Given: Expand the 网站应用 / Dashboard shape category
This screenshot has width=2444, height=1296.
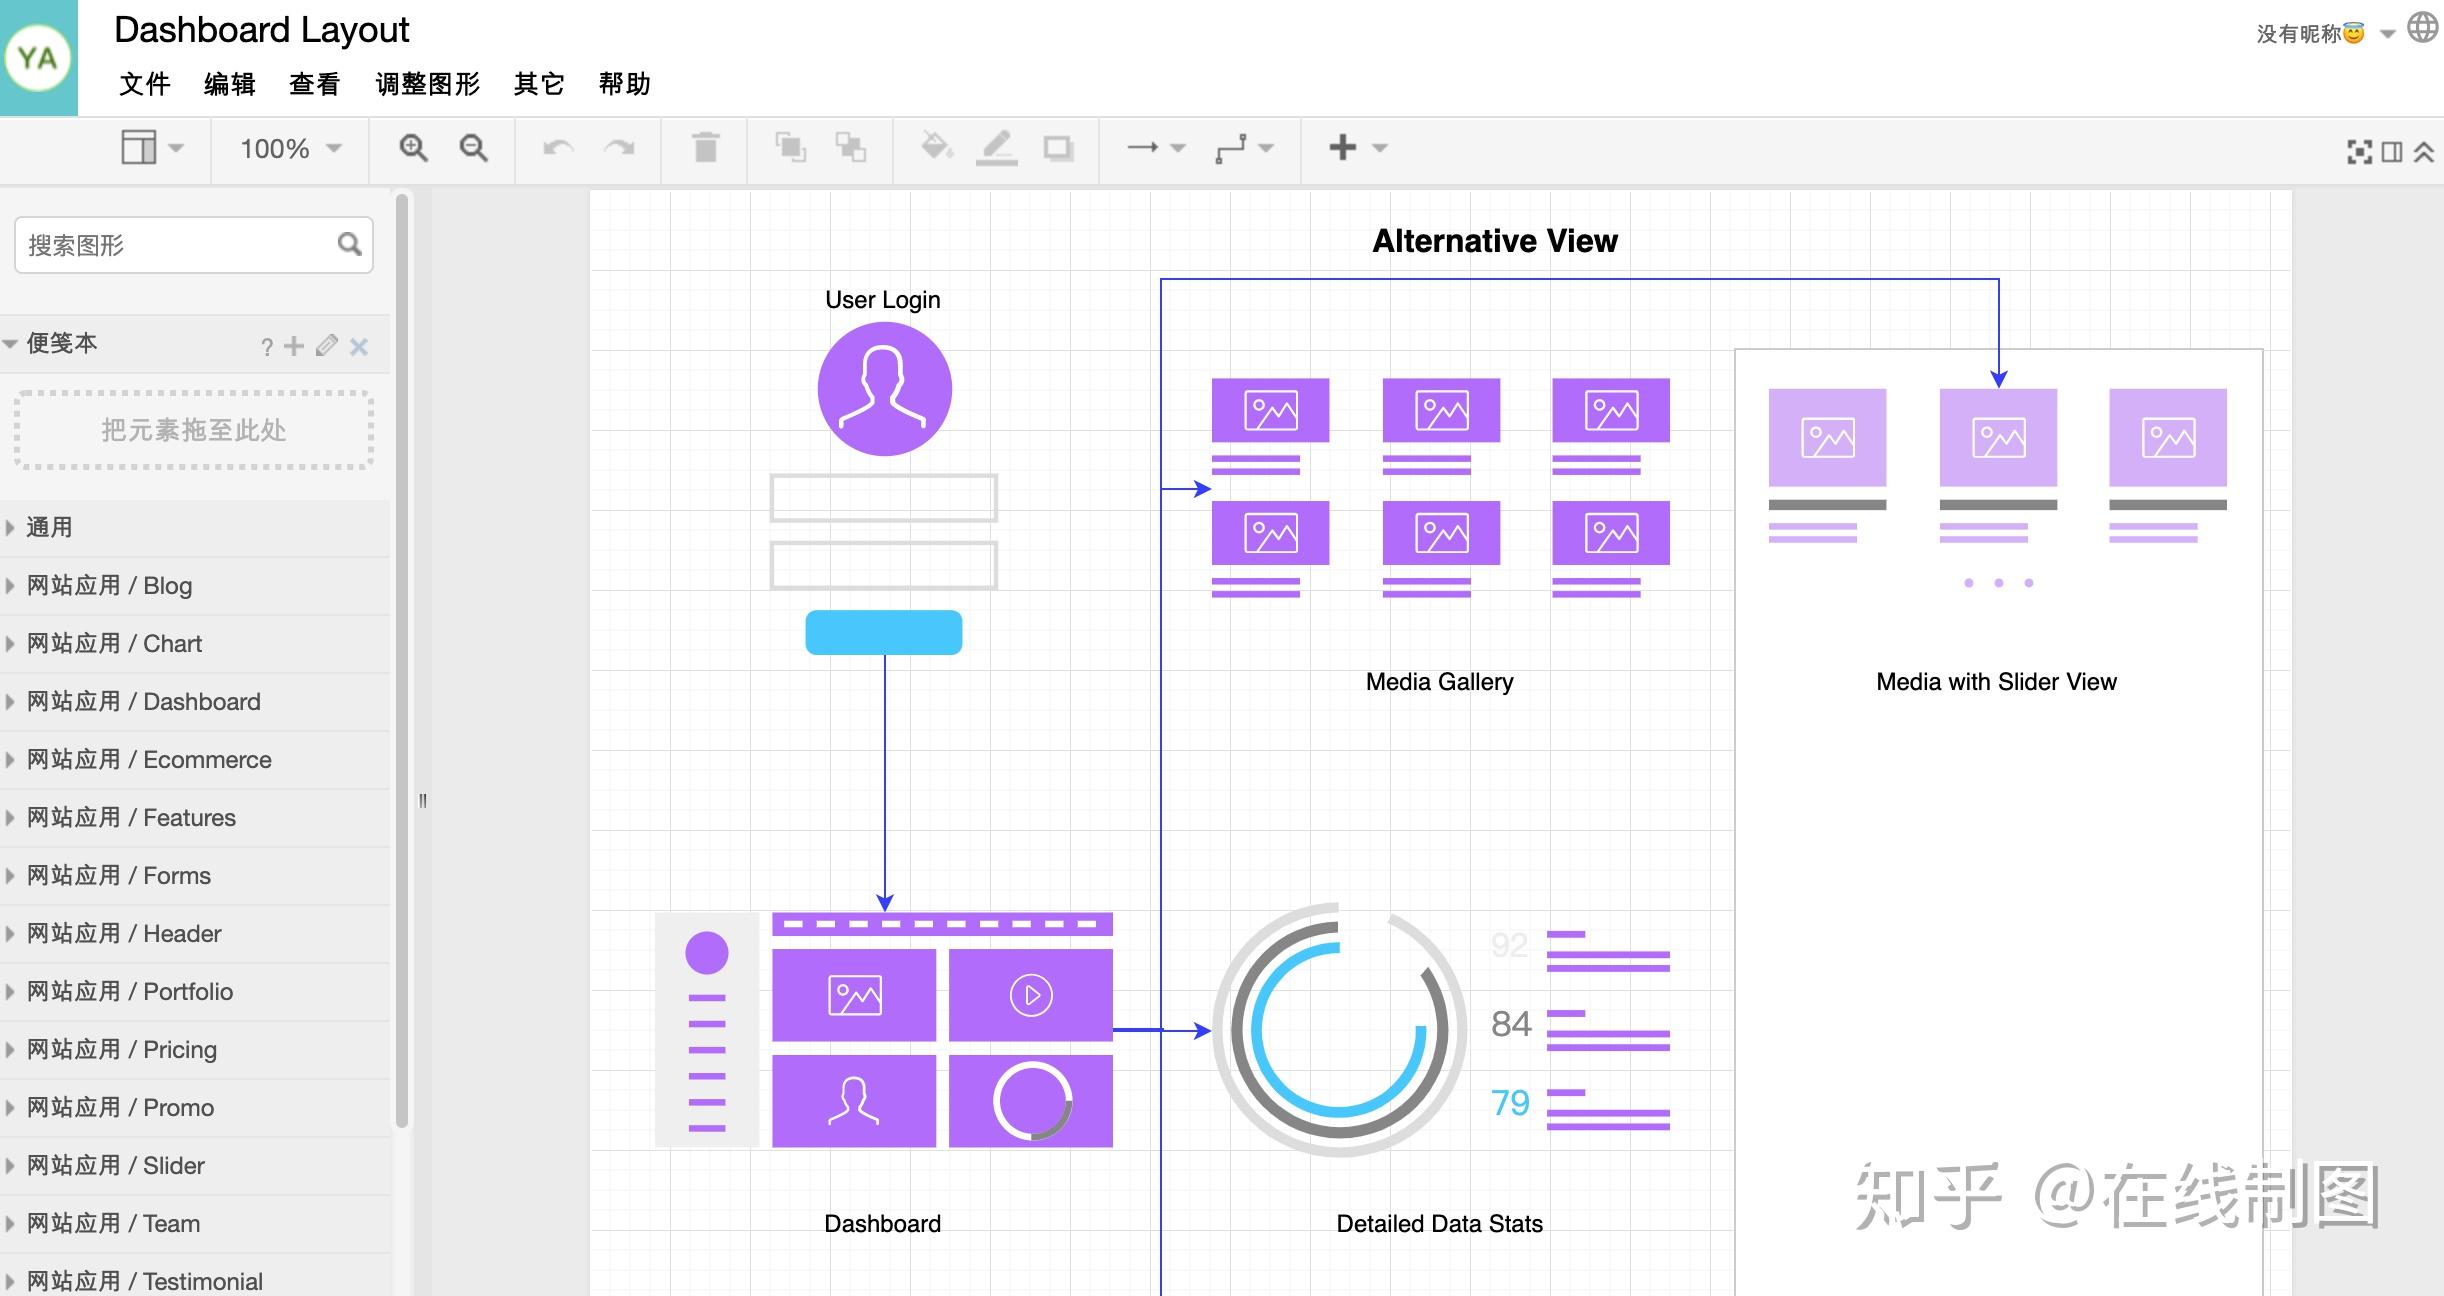Looking at the screenshot, I should [143, 701].
